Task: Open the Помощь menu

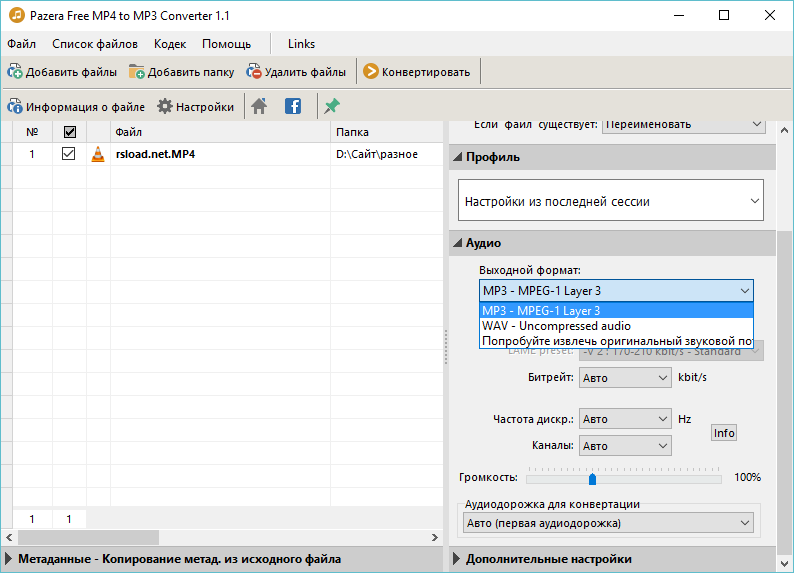Action: [x=226, y=44]
